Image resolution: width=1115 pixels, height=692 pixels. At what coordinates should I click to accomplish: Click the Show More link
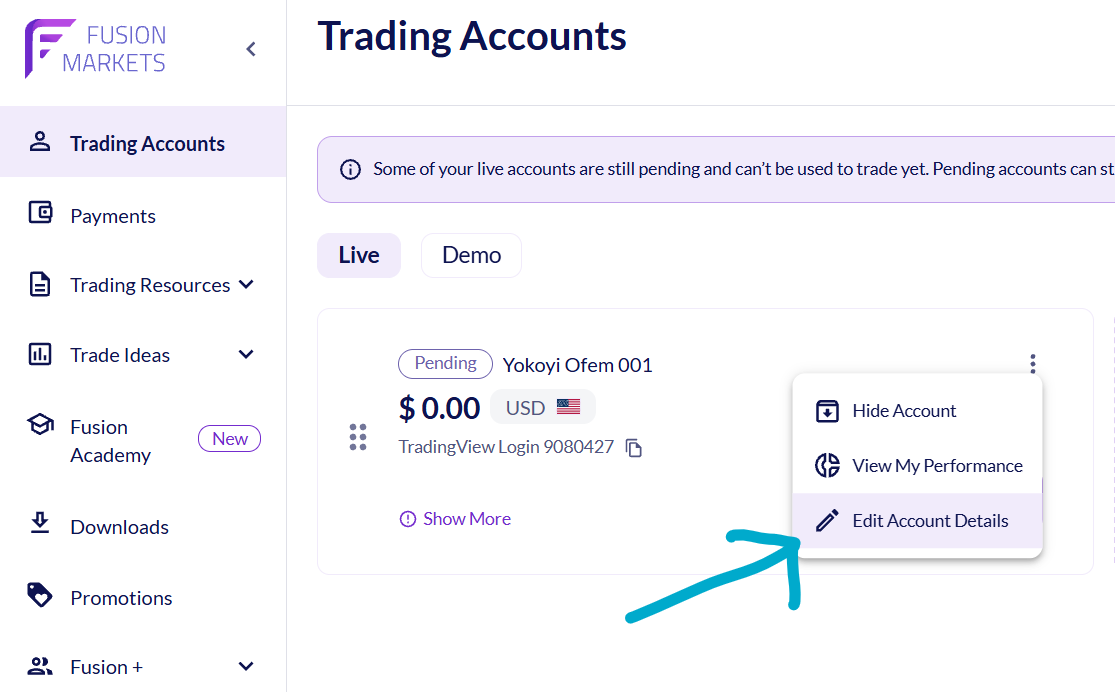point(455,519)
